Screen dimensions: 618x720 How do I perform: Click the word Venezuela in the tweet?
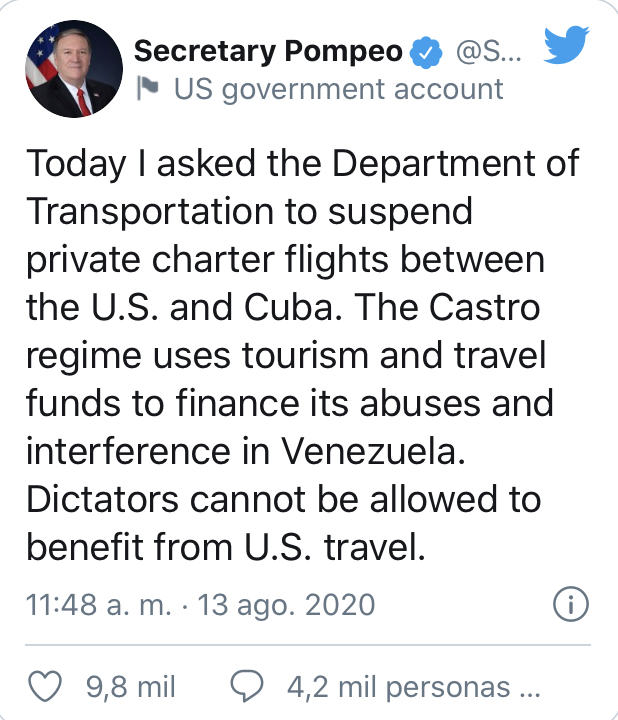coord(373,451)
